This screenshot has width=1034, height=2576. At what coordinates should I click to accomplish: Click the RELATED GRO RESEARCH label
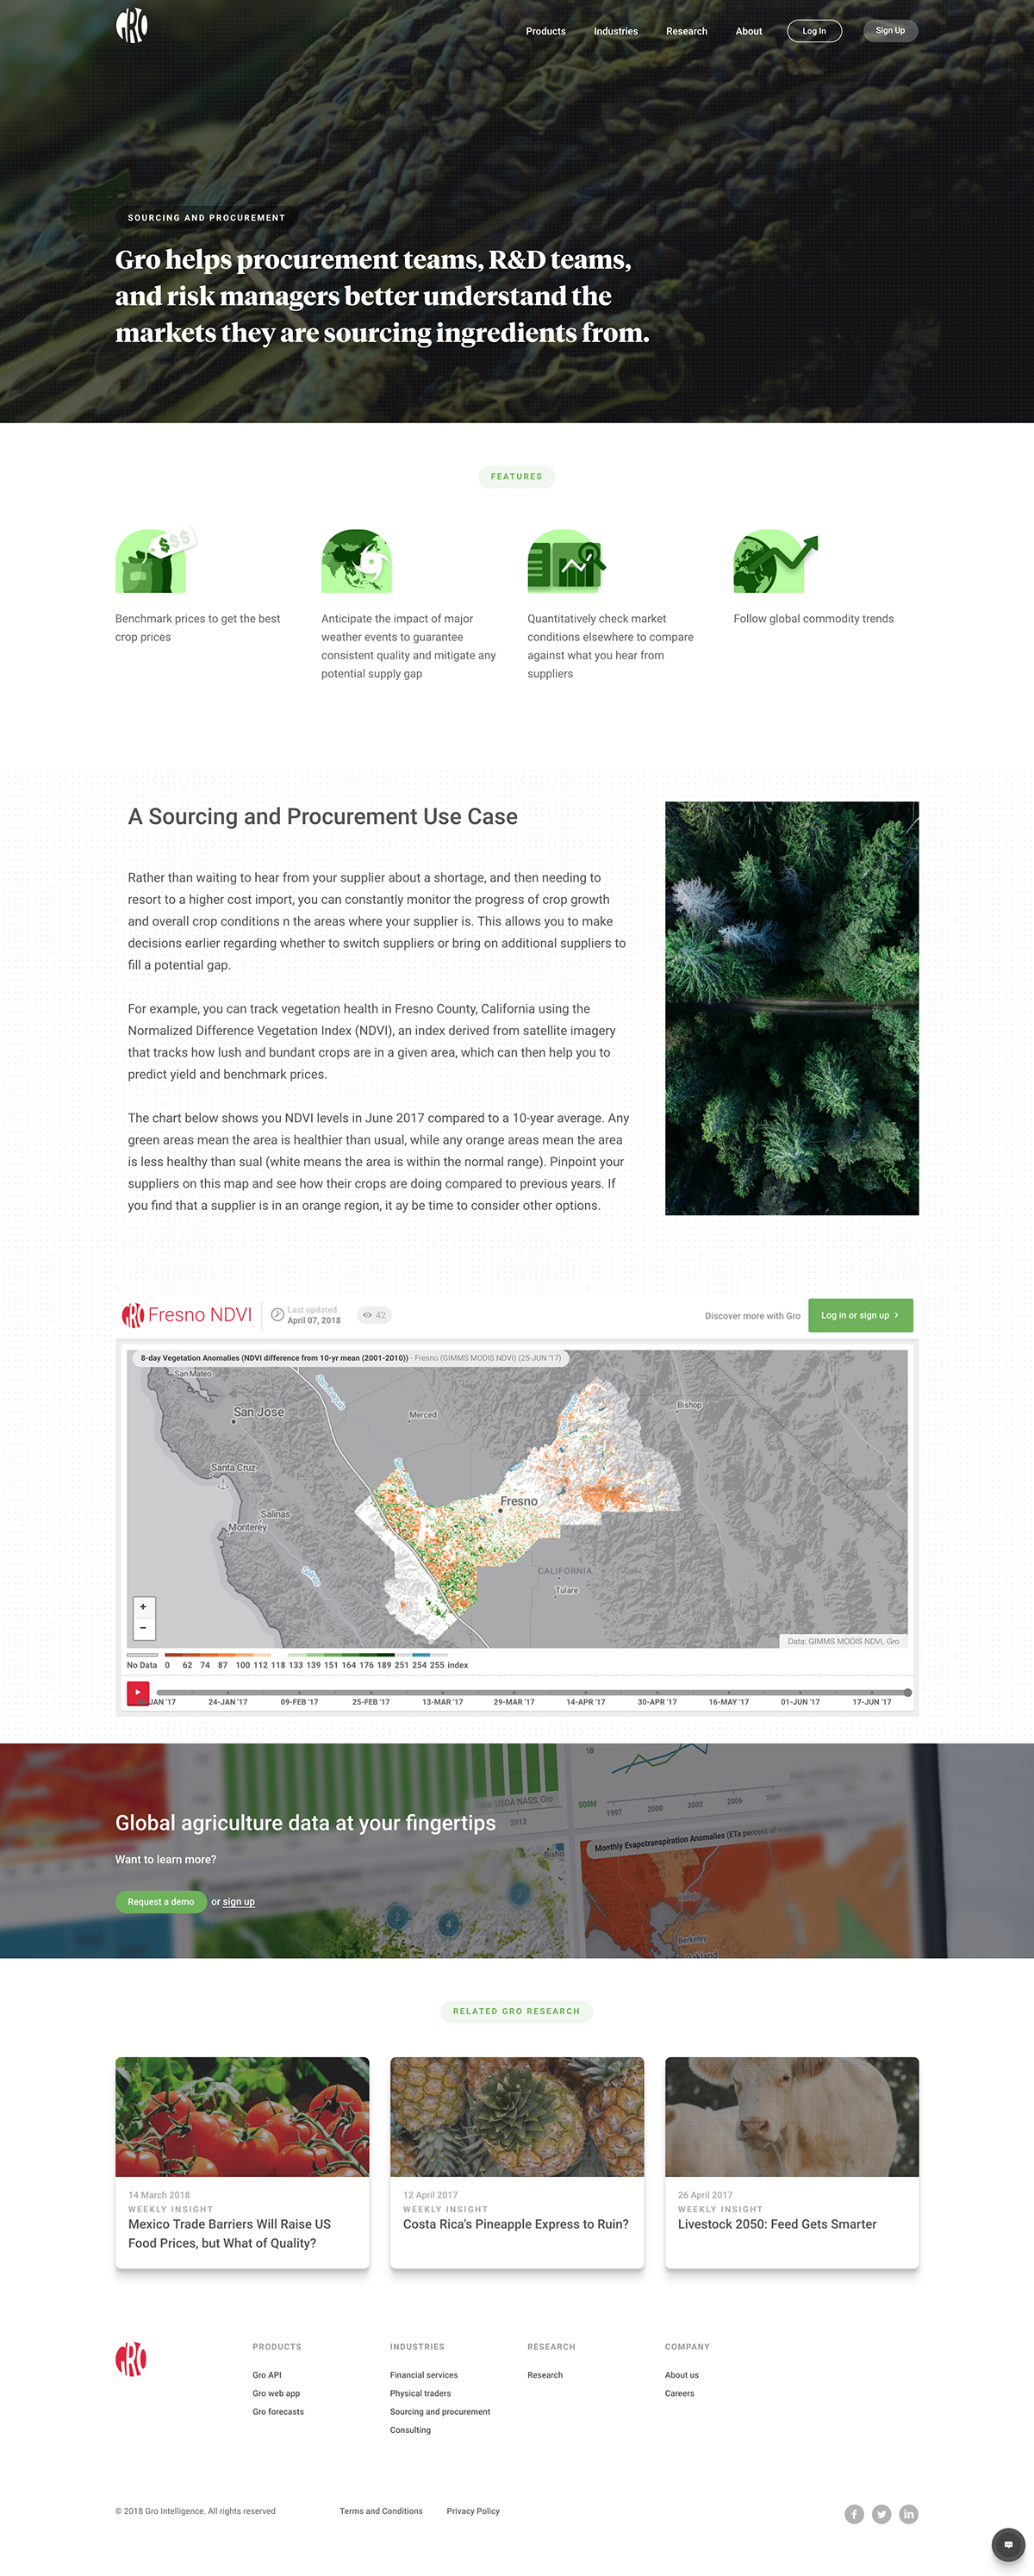tap(516, 2011)
